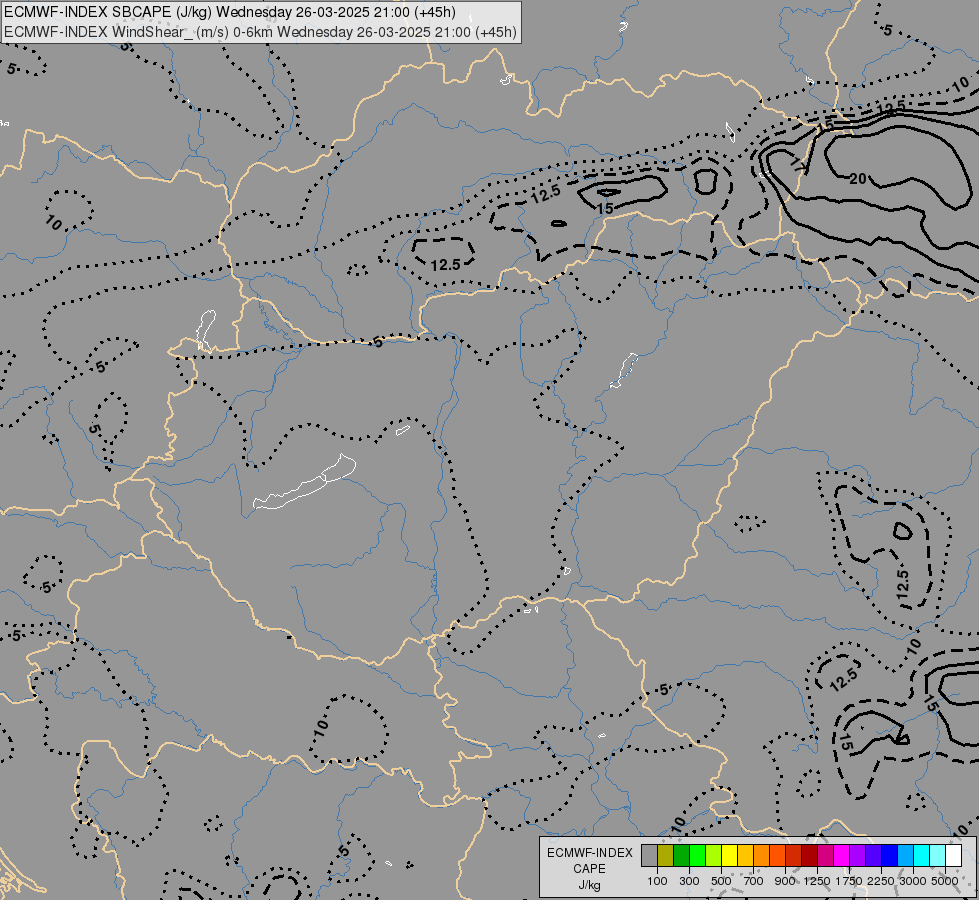Select the orange-red swatch left of 900 tick

778,856
